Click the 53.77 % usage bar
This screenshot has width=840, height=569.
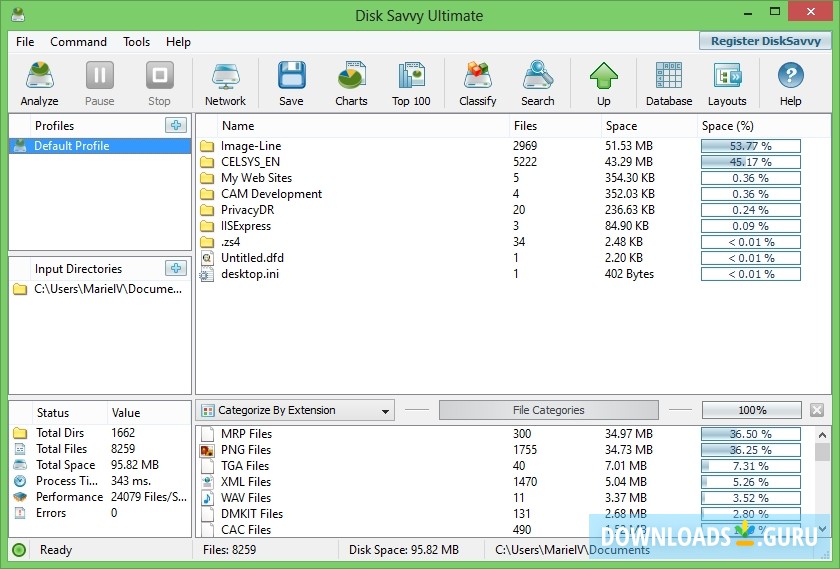751,146
